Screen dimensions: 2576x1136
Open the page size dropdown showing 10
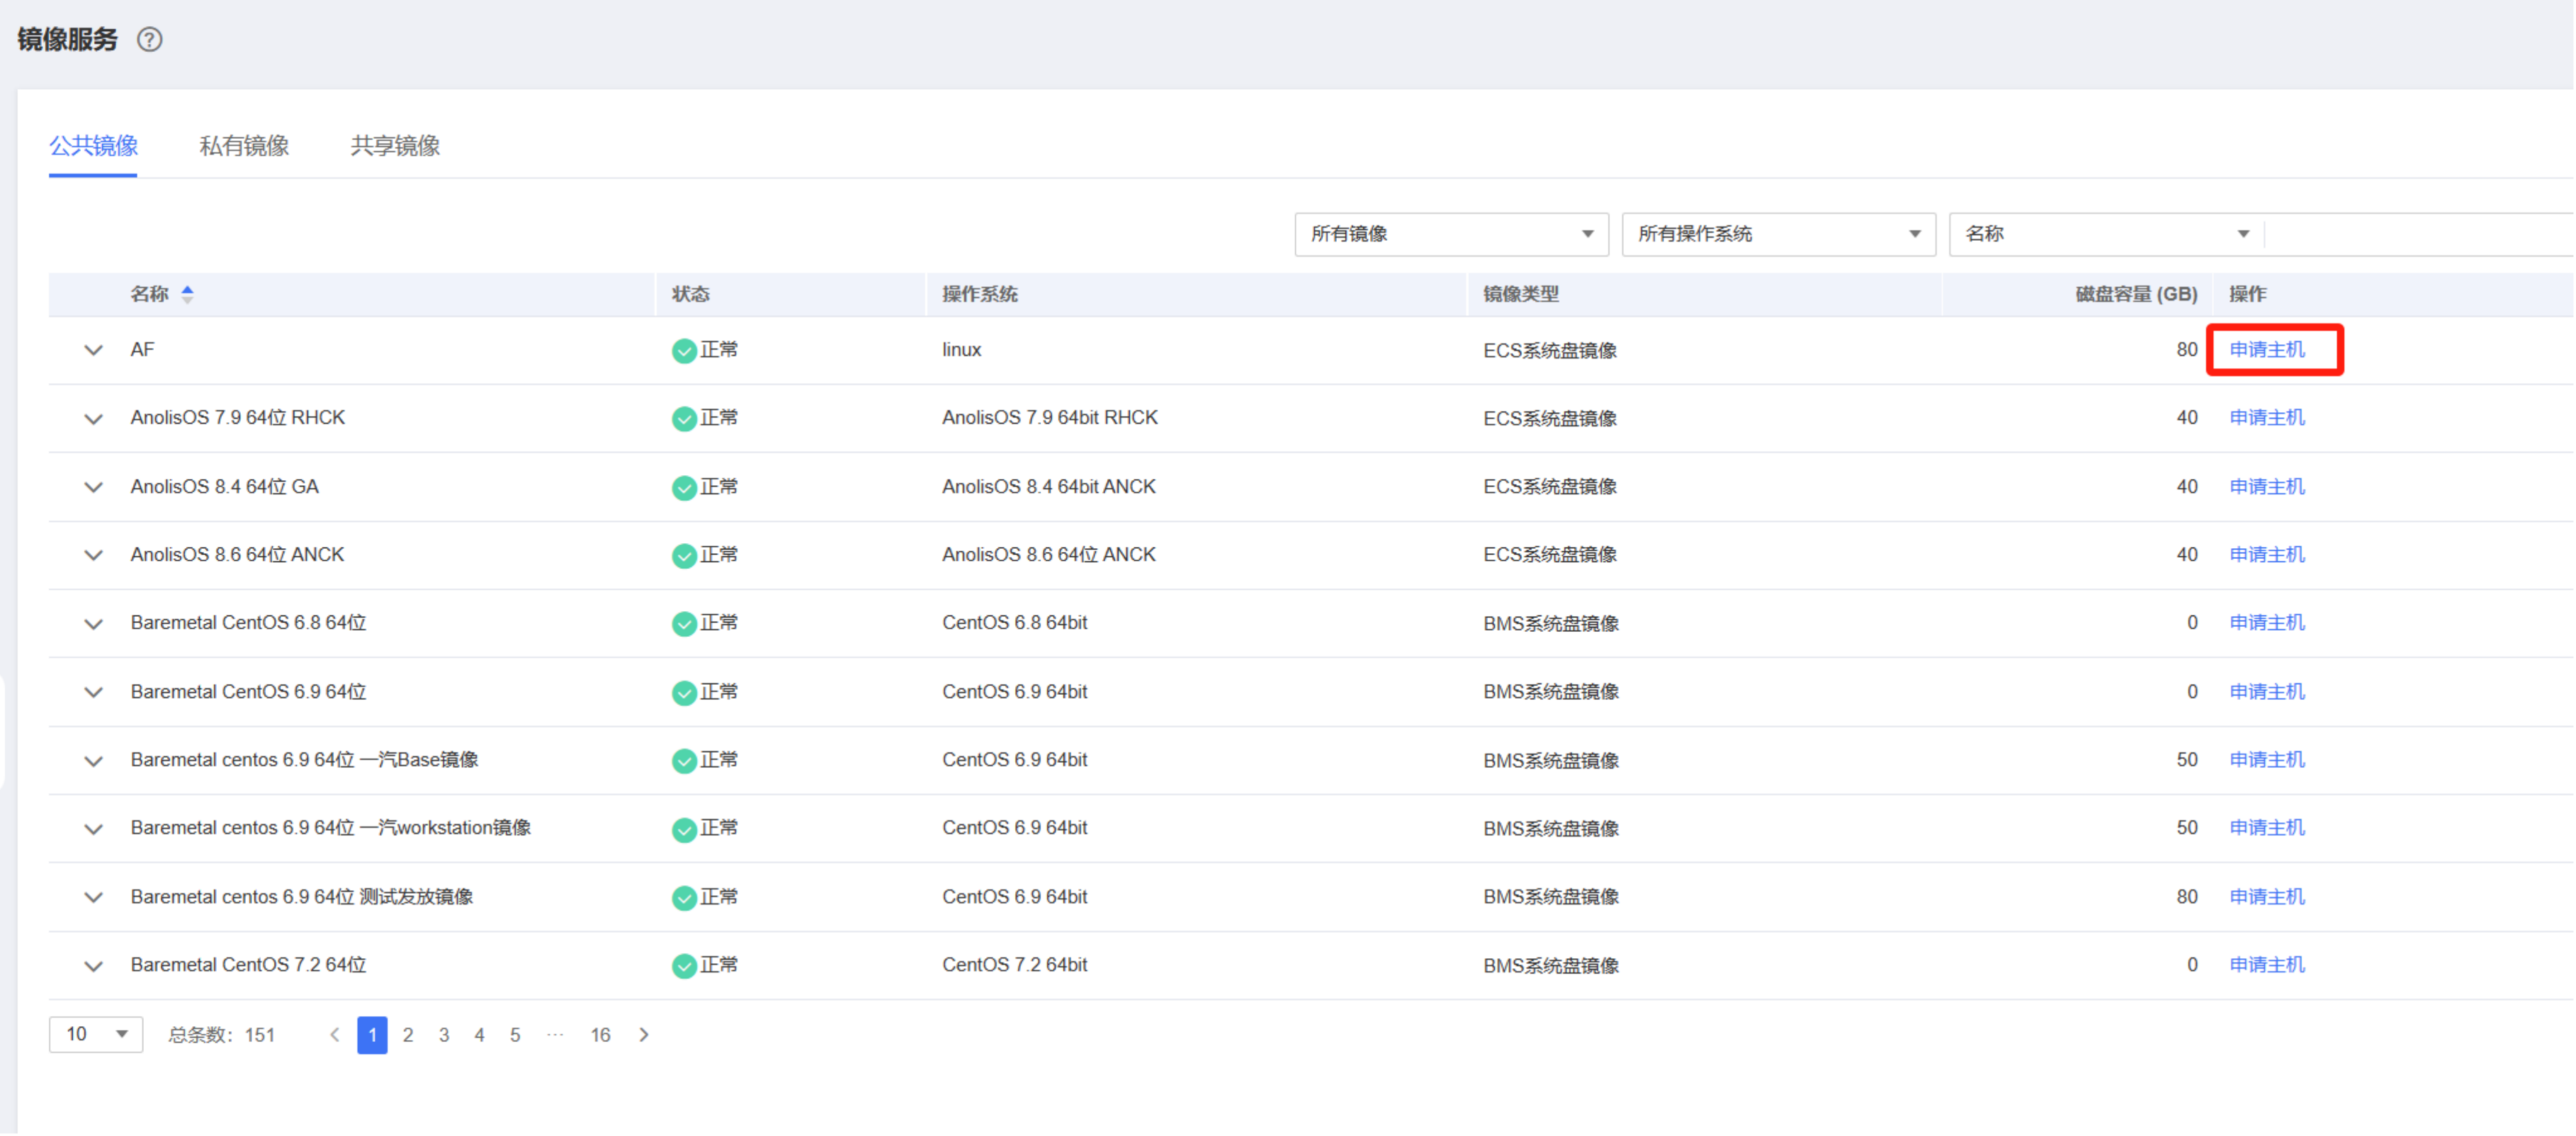96,1034
